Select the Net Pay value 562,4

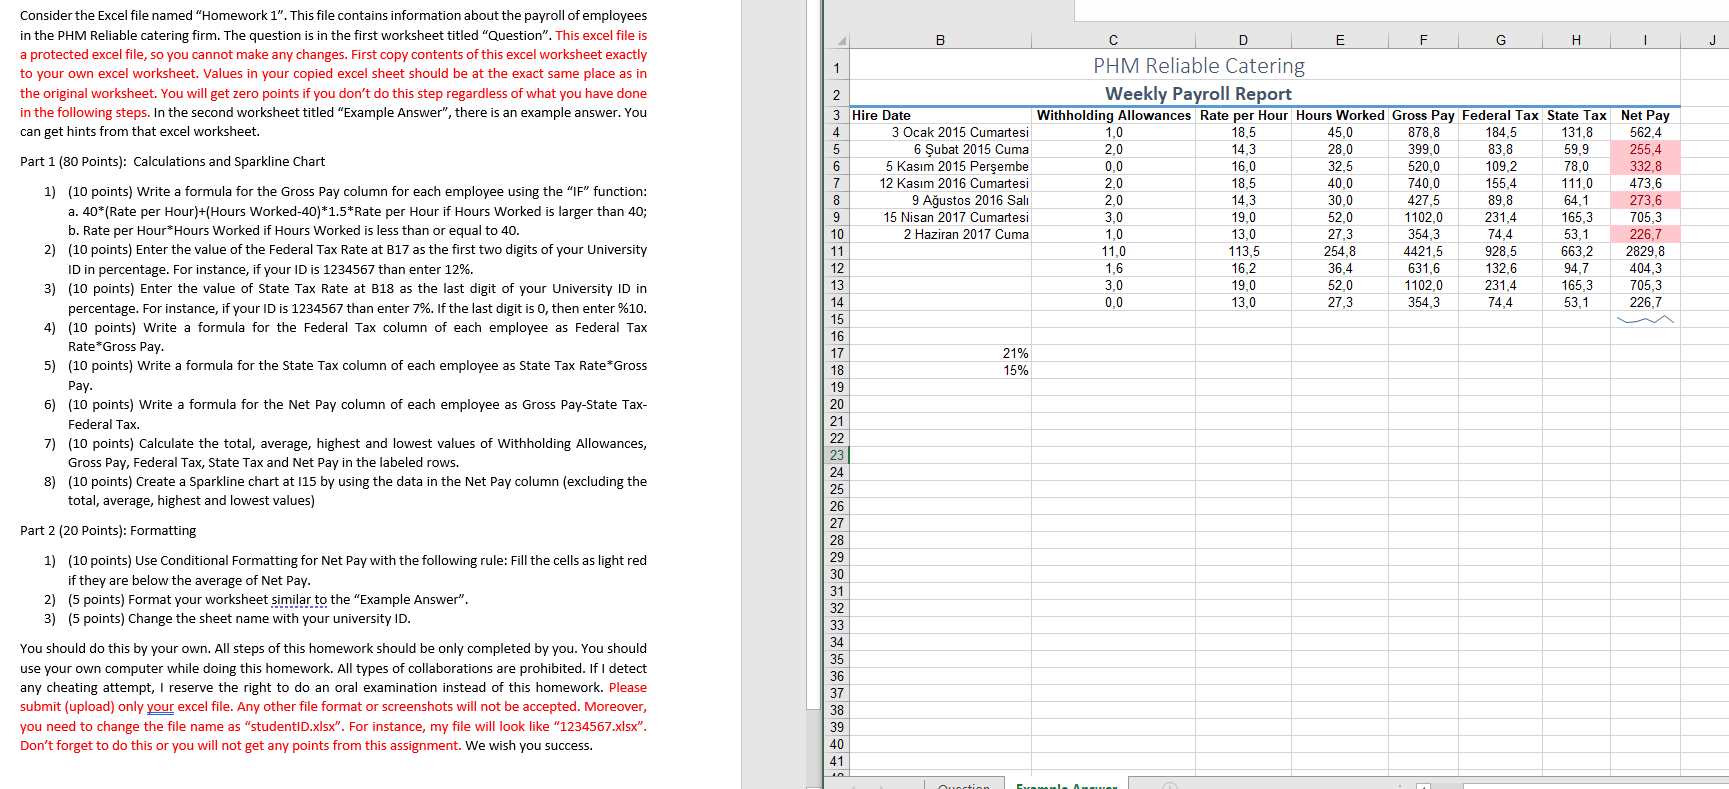click(x=1645, y=132)
